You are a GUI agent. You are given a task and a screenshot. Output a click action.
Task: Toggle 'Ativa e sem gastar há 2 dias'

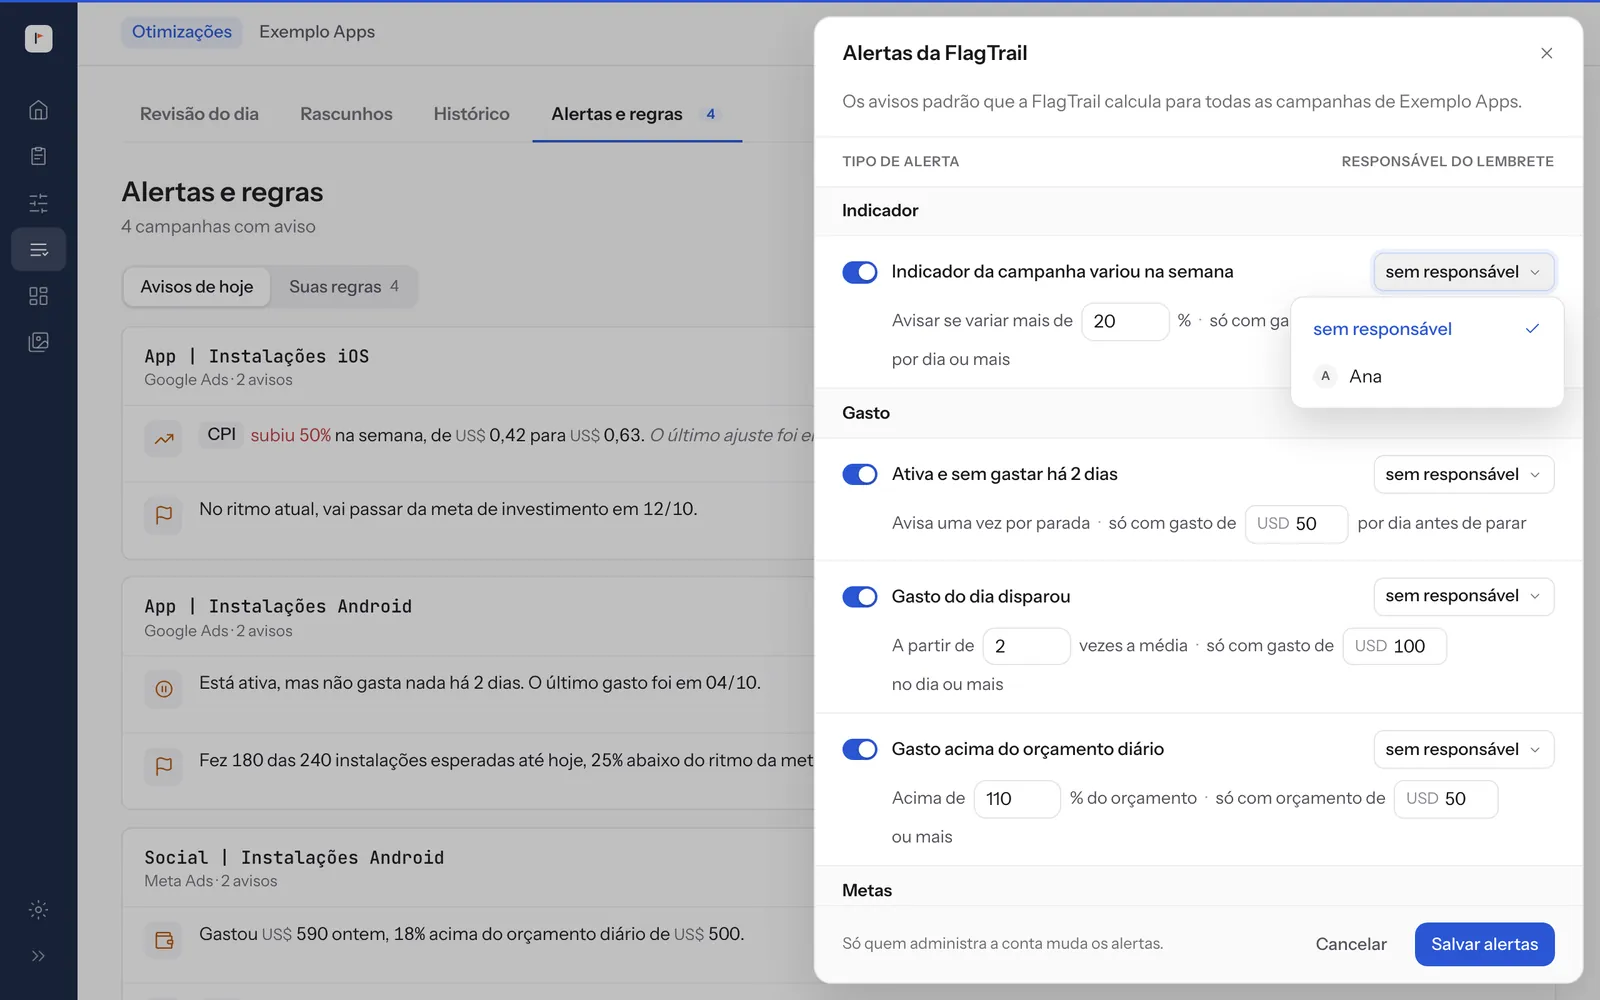point(860,474)
